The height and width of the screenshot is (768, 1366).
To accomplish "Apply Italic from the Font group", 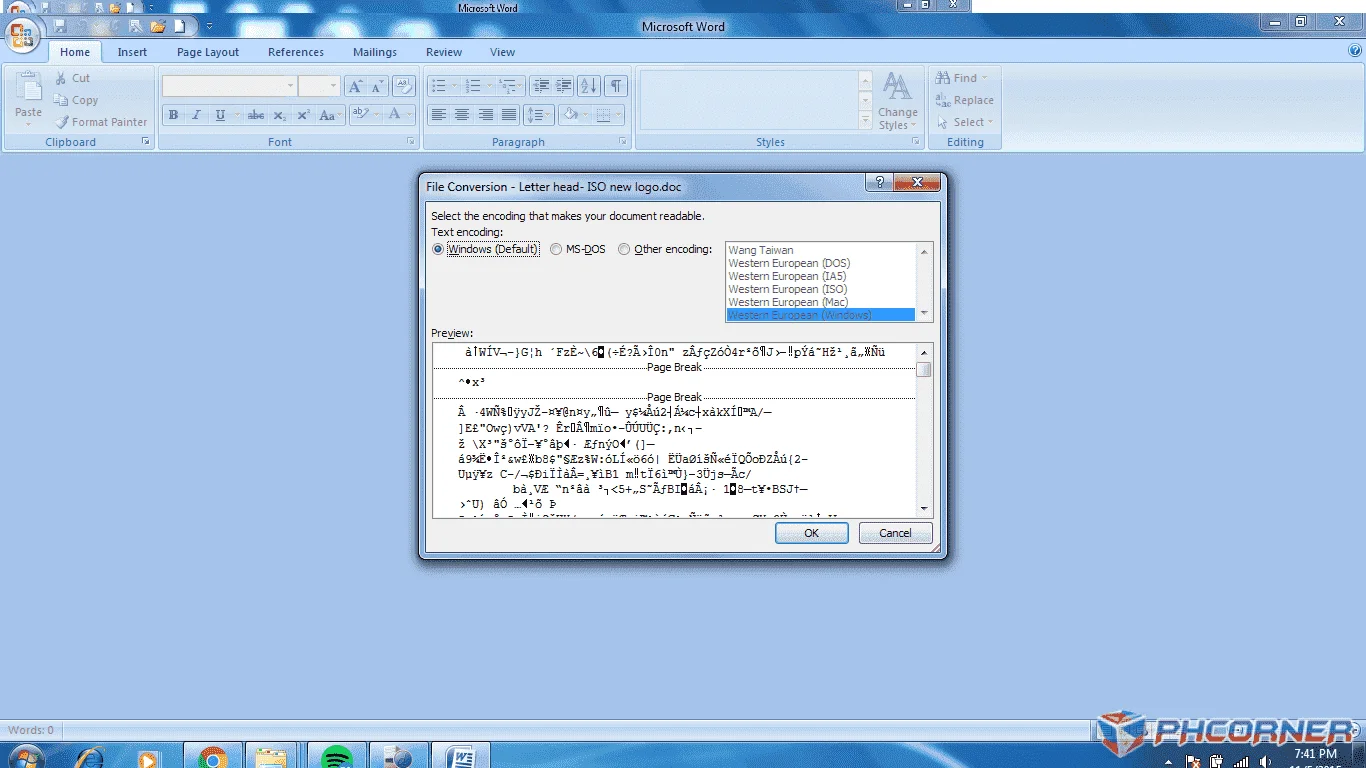I will pyautogui.click(x=196, y=115).
